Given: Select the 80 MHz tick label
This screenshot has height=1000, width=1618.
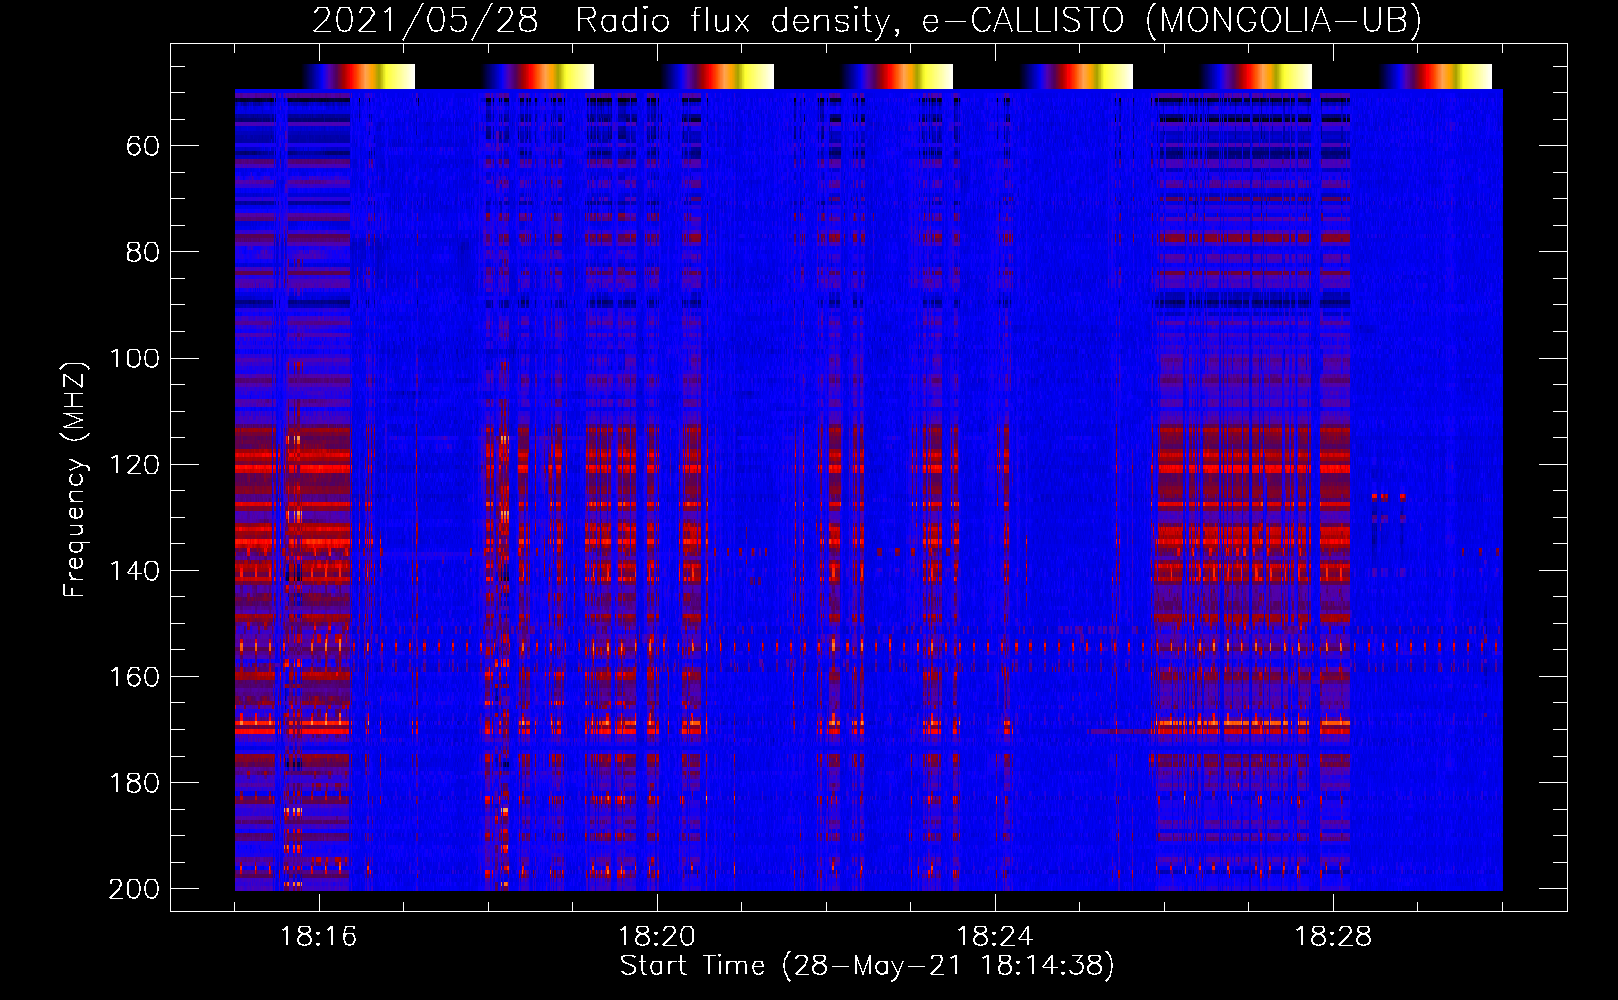Looking at the screenshot, I should (x=143, y=252).
